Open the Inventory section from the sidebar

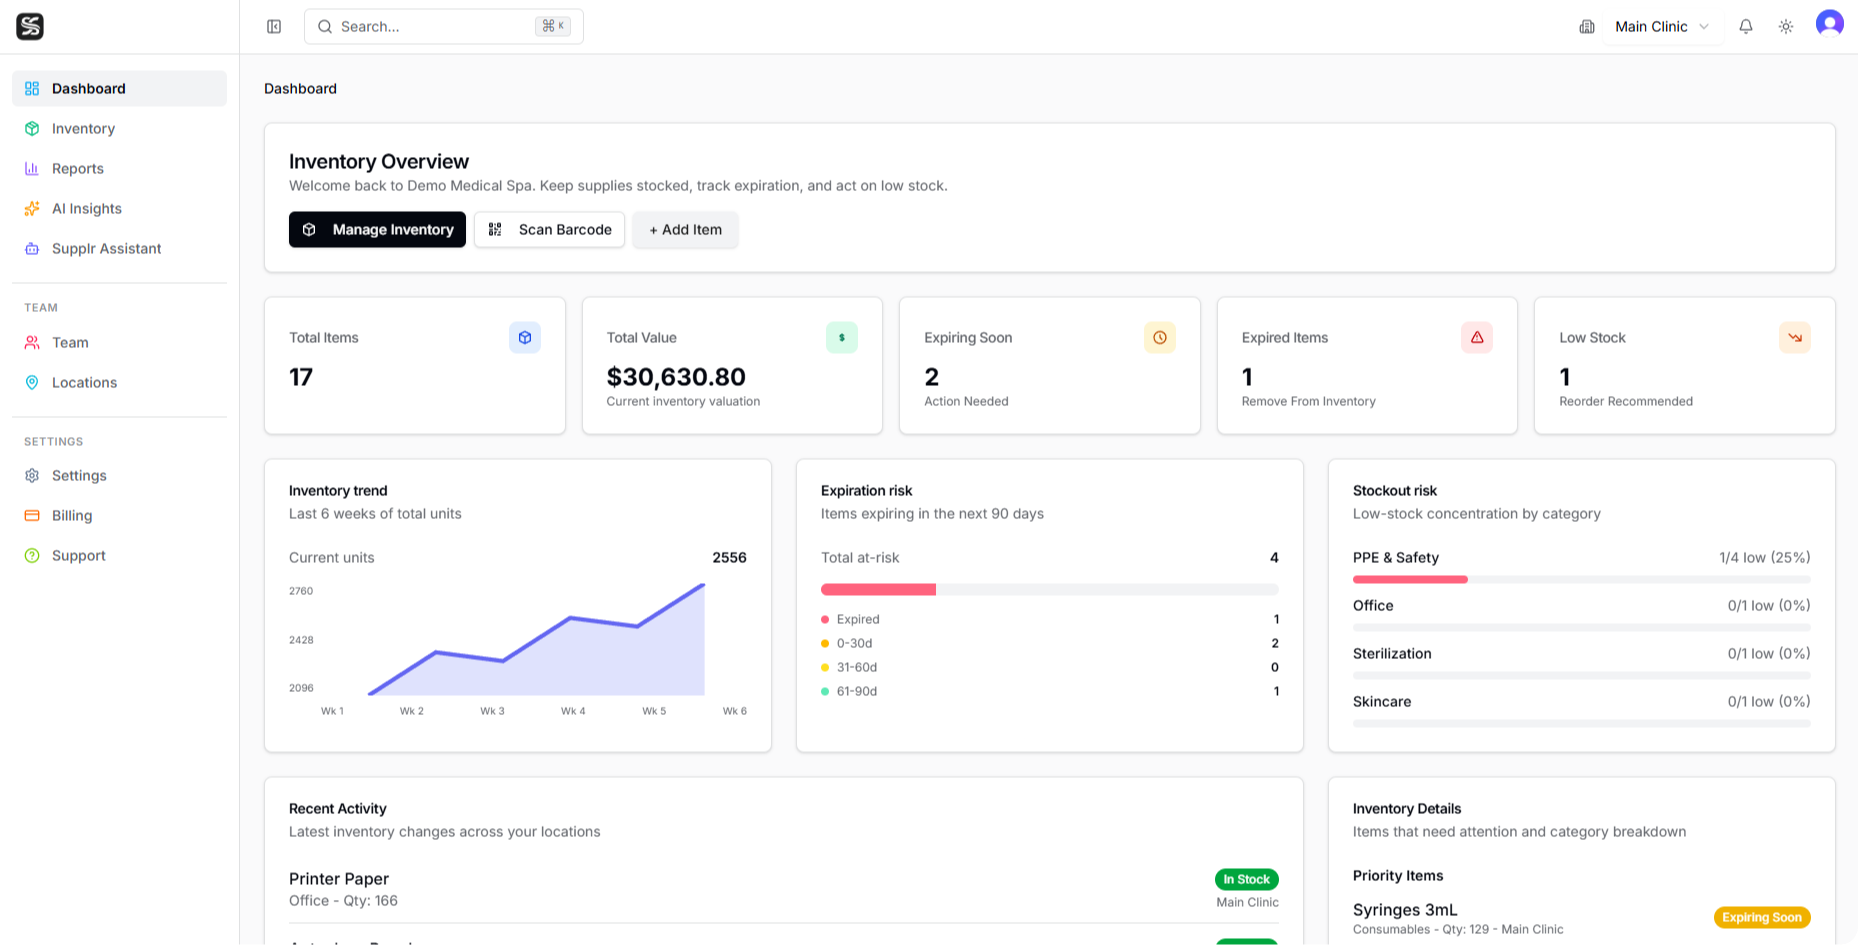(x=83, y=128)
